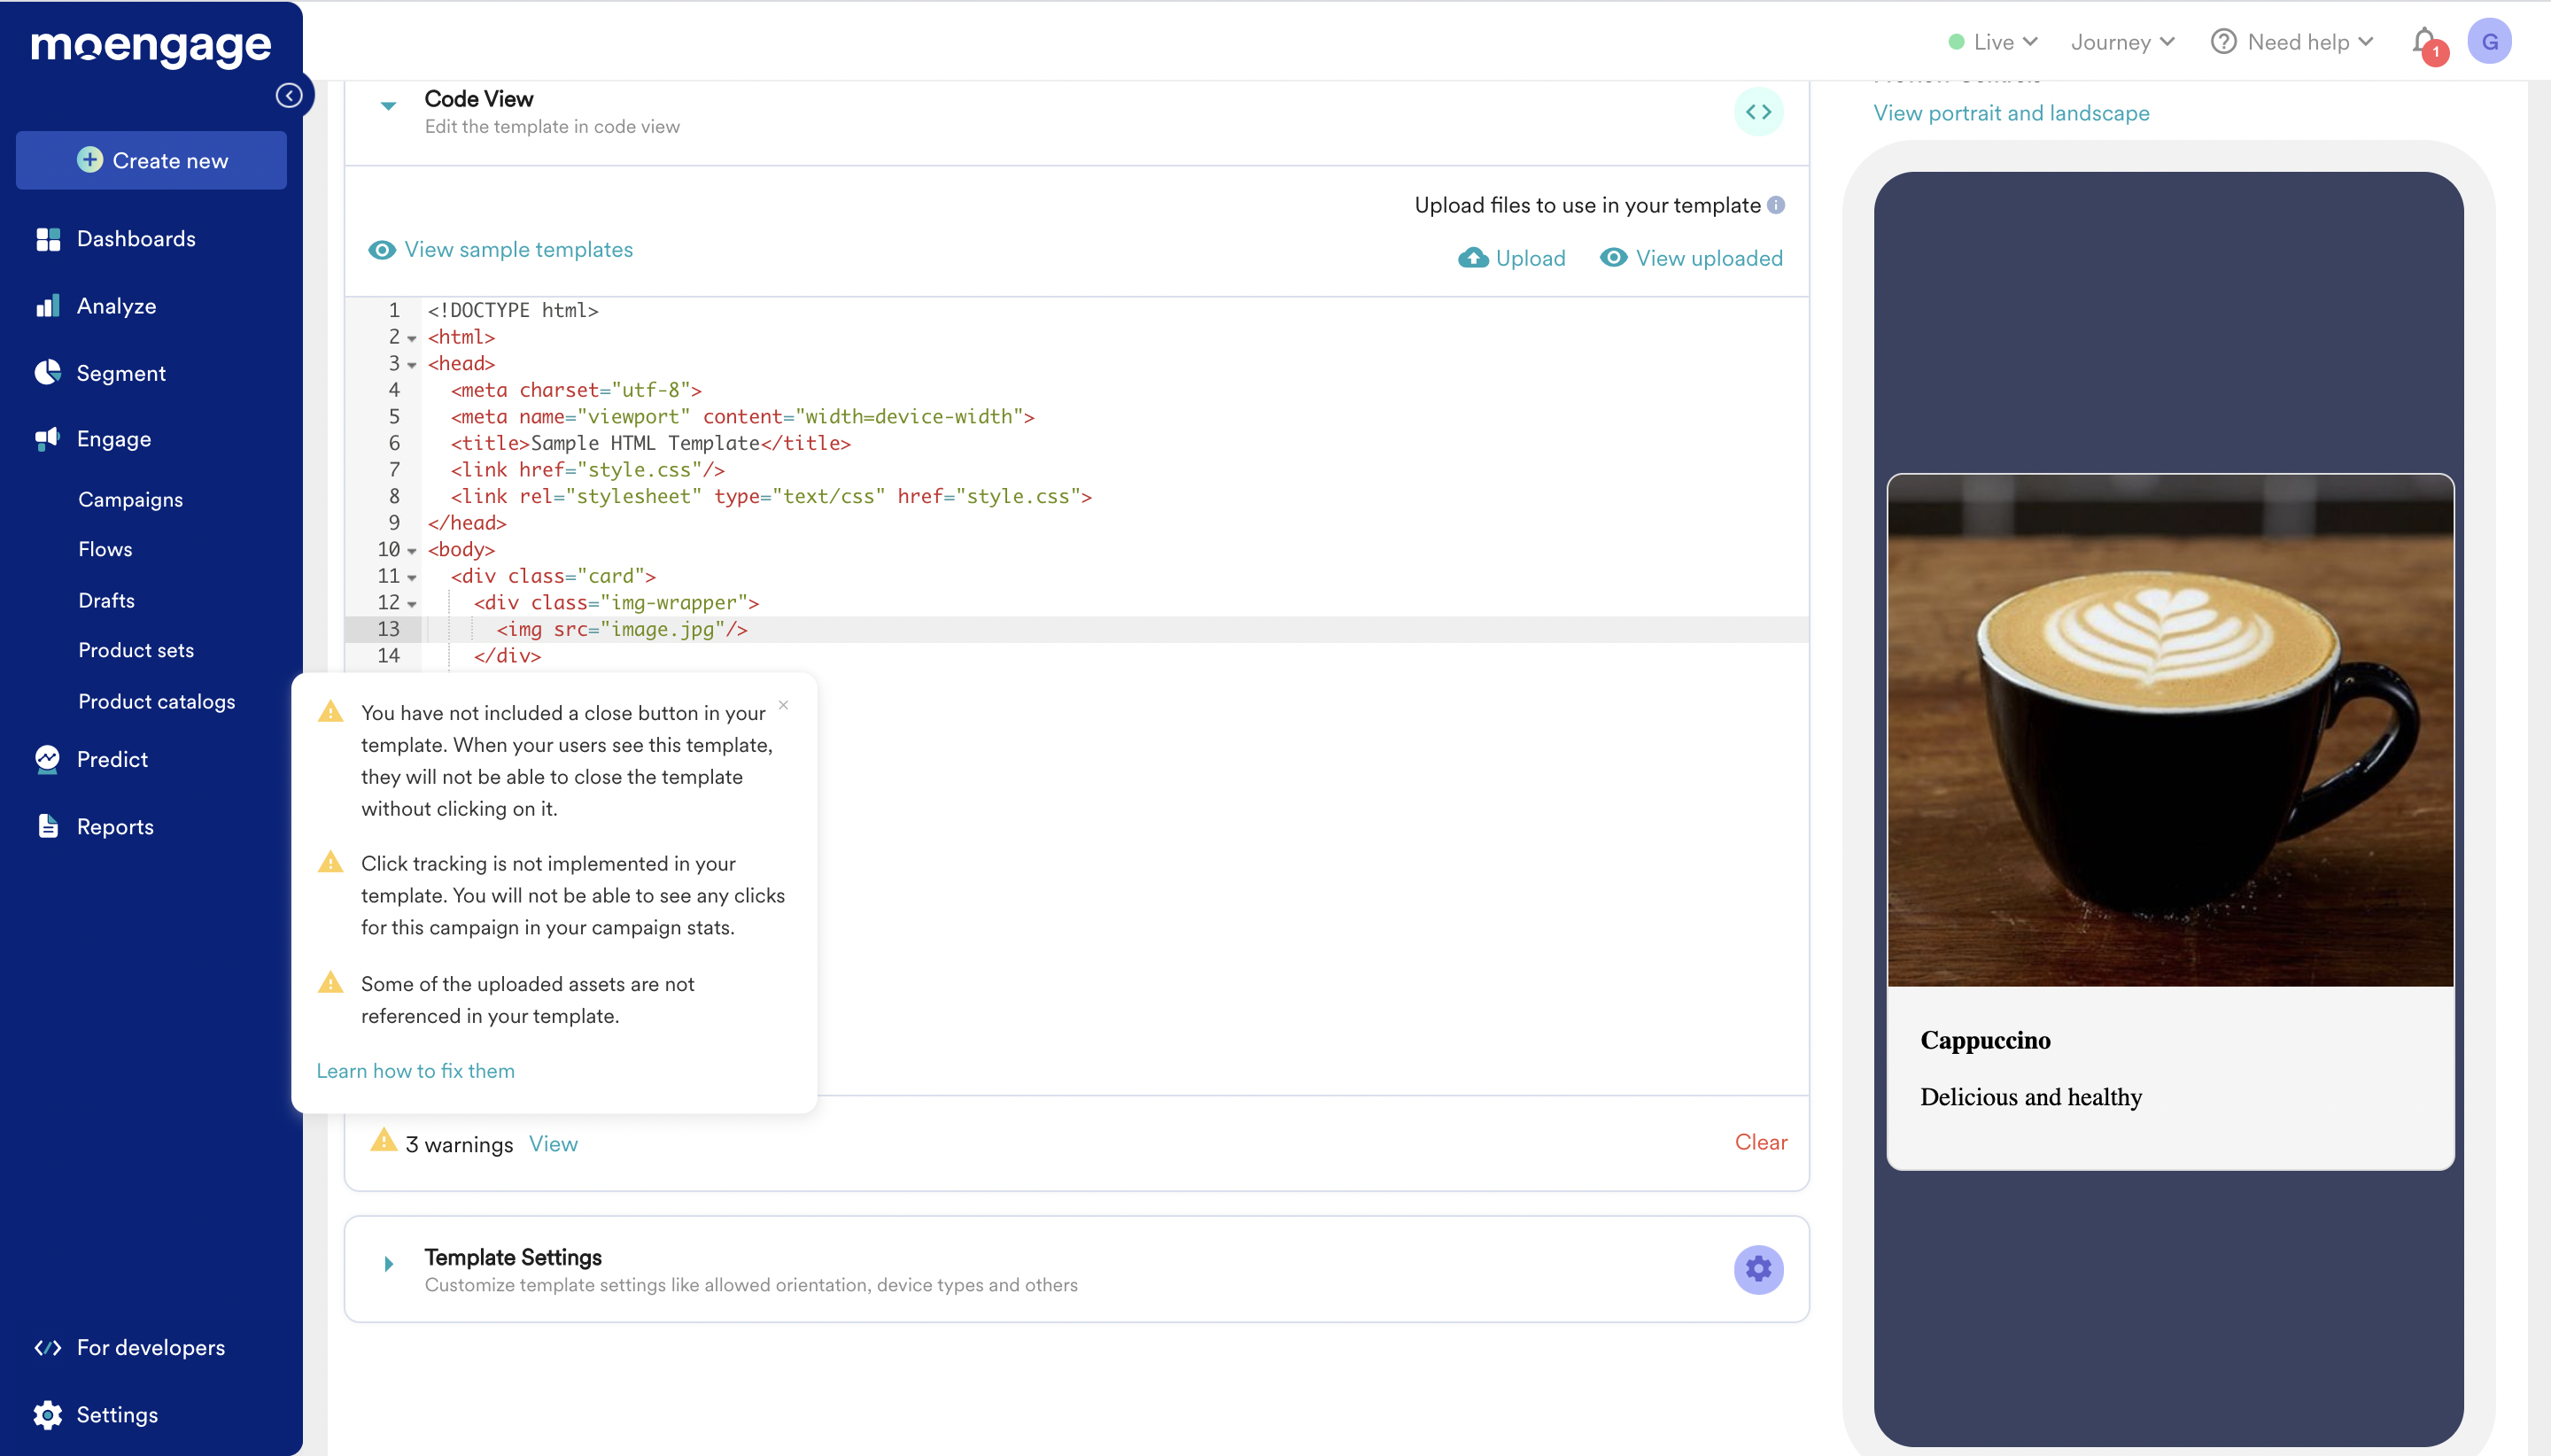Click the Template Settings gear icon
Screen dimensions: 2551x1456
pos(1758,1269)
